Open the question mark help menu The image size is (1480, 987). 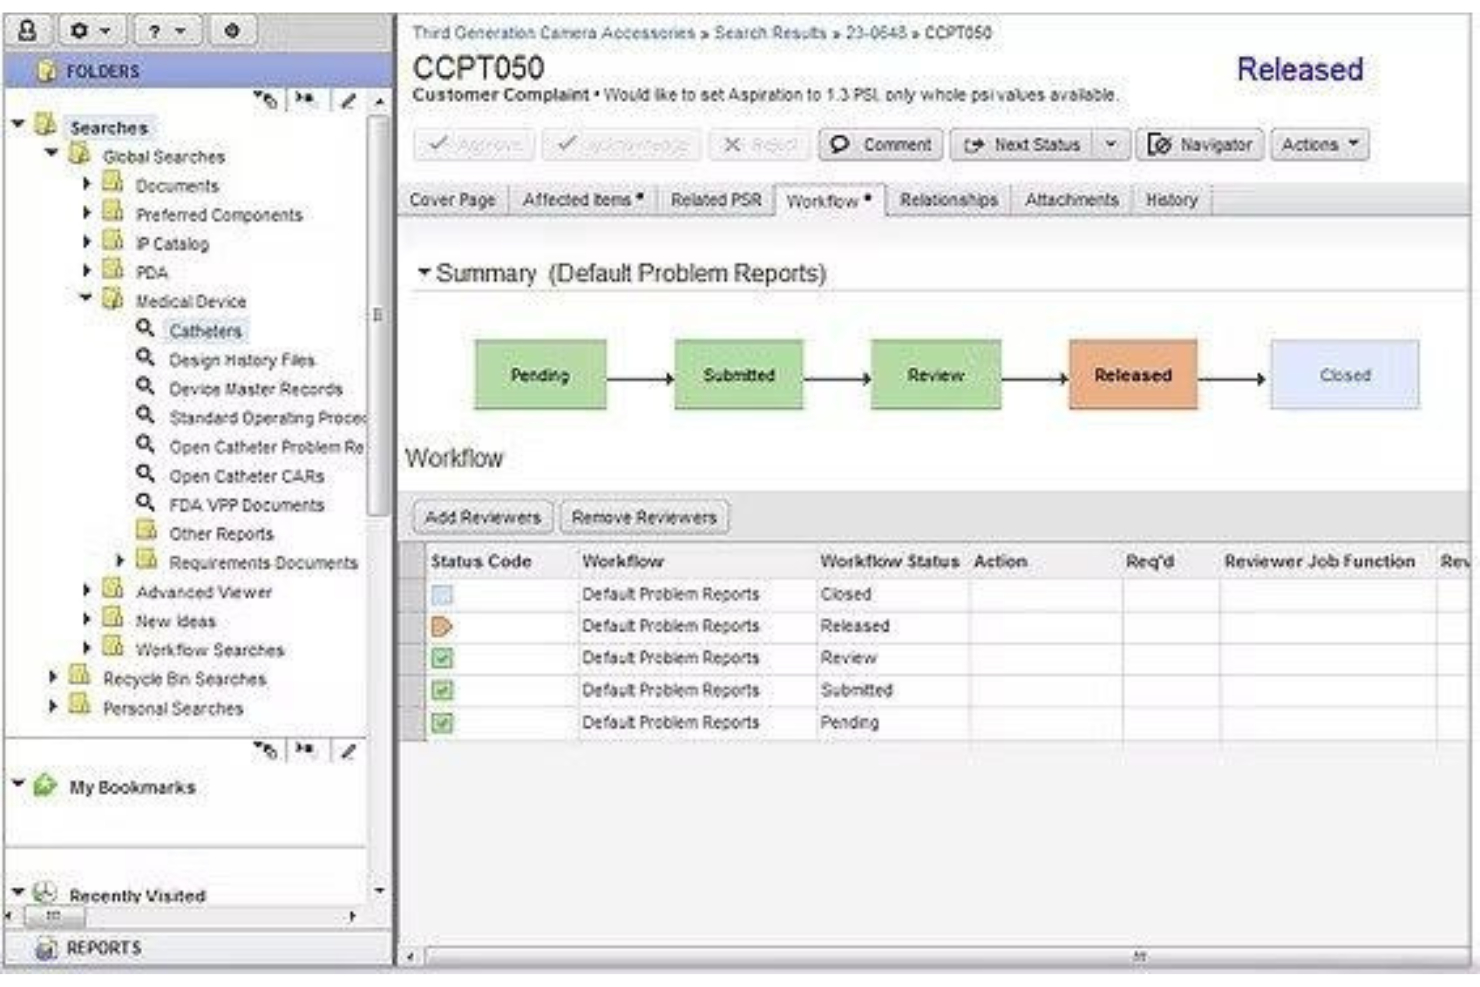point(165,30)
